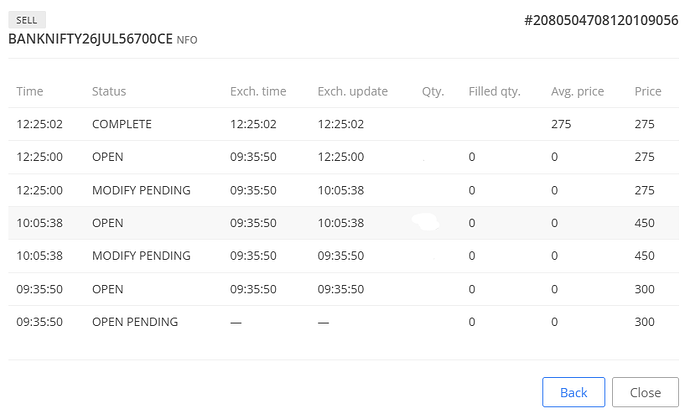Click the Qty. column header

pyautogui.click(x=433, y=92)
